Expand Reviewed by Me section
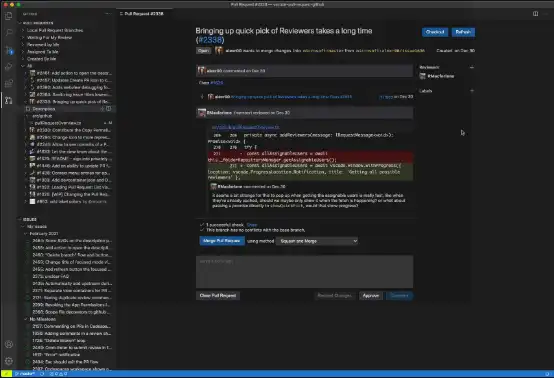Screen dimensions: 554x378 tap(43, 45)
